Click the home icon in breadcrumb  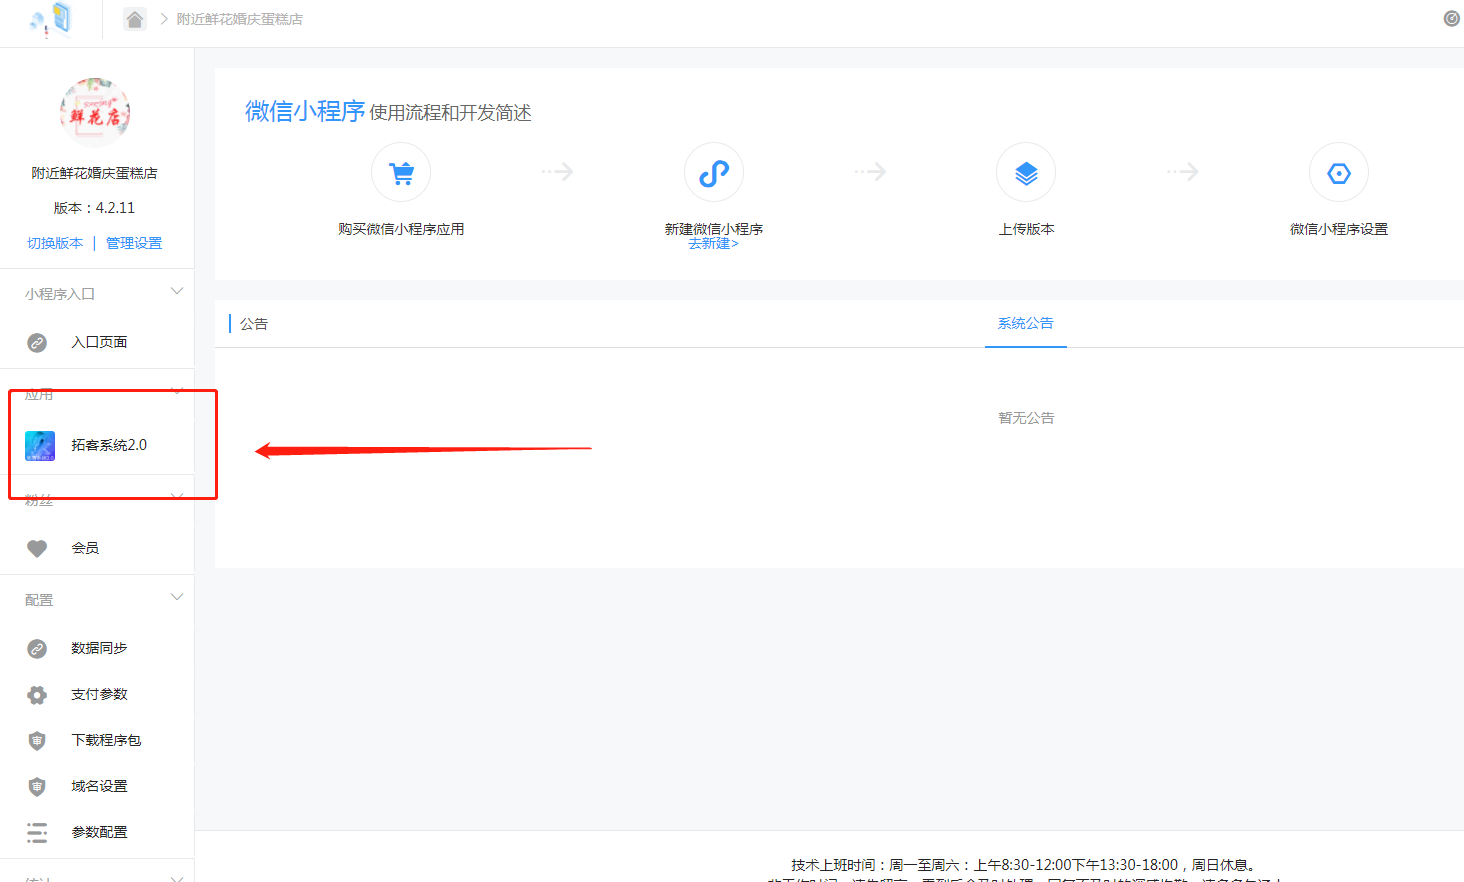(x=135, y=19)
